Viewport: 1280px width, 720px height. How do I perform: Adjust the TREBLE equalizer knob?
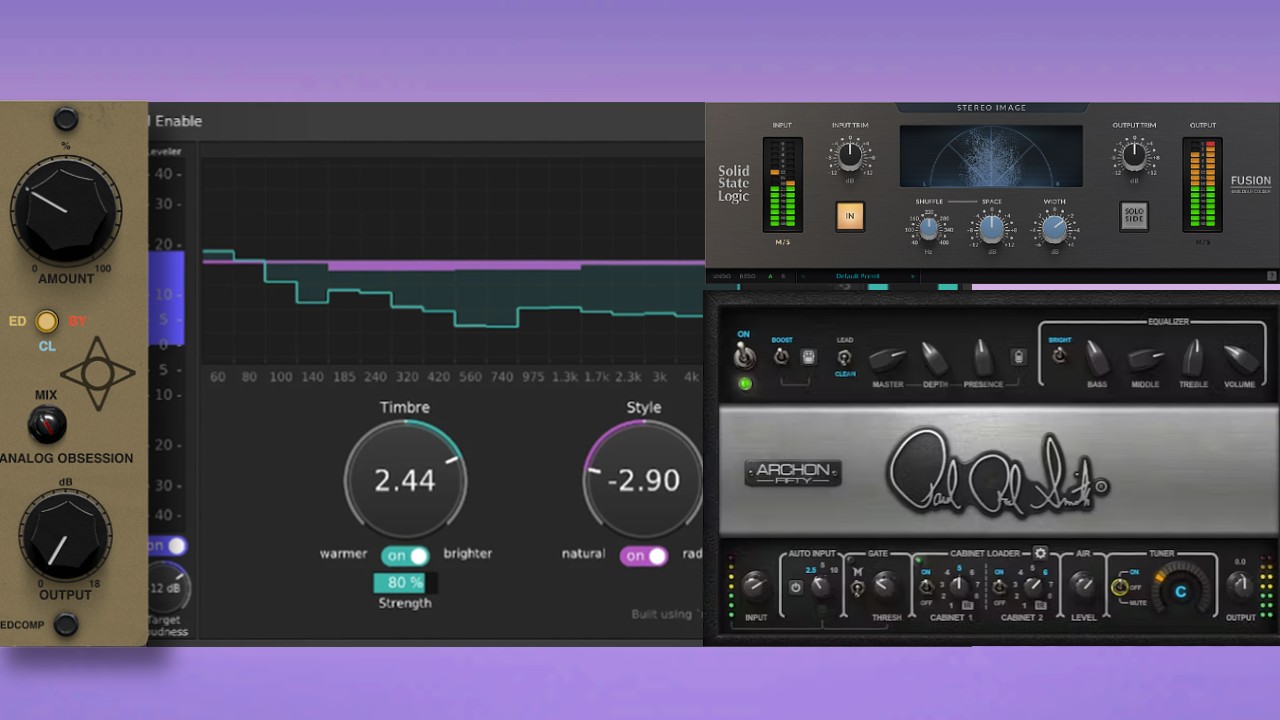(x=1191, y=357)
